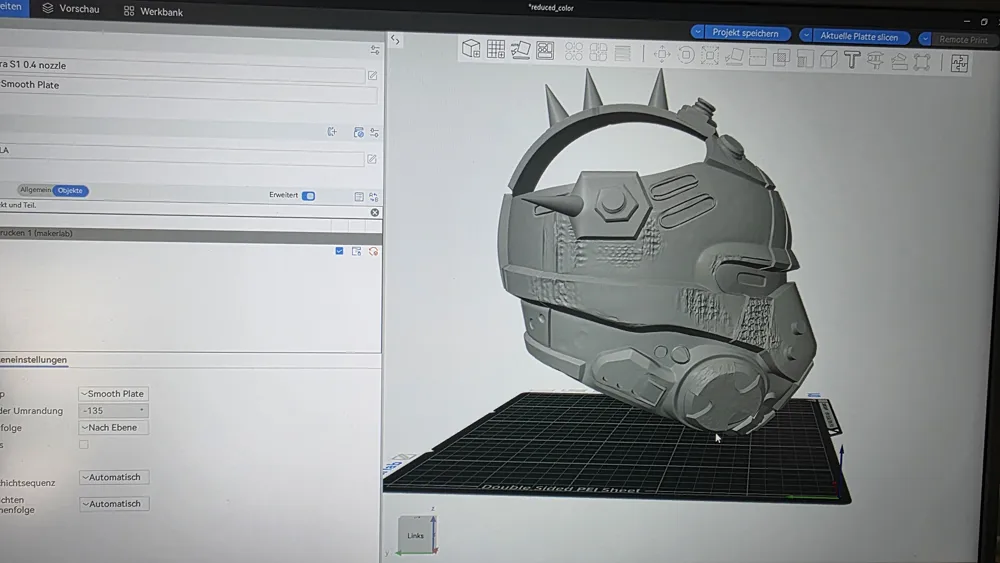Click the Split to parts icon
Image resolution: width=1000 pixels, height=563 pixels.
(x=598, y=52)
